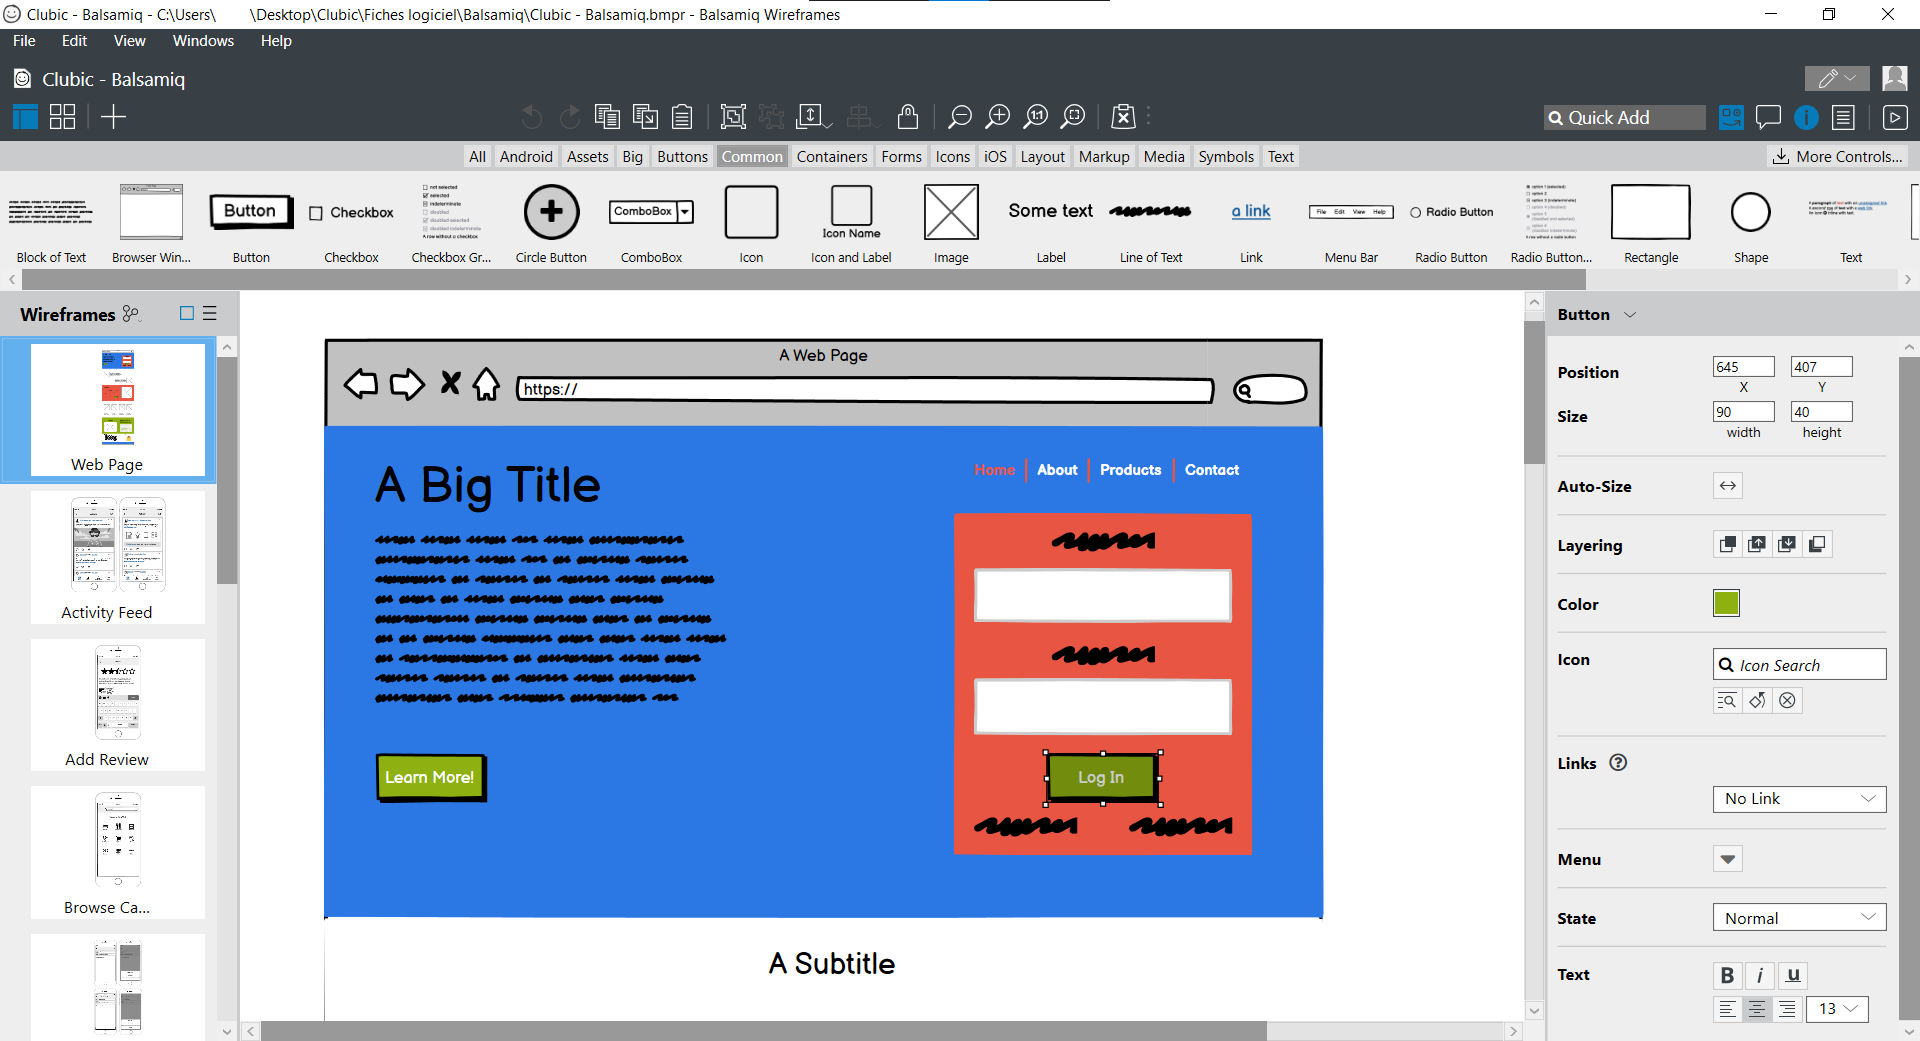Pick the Radio Button control from library

[1451, 224]
